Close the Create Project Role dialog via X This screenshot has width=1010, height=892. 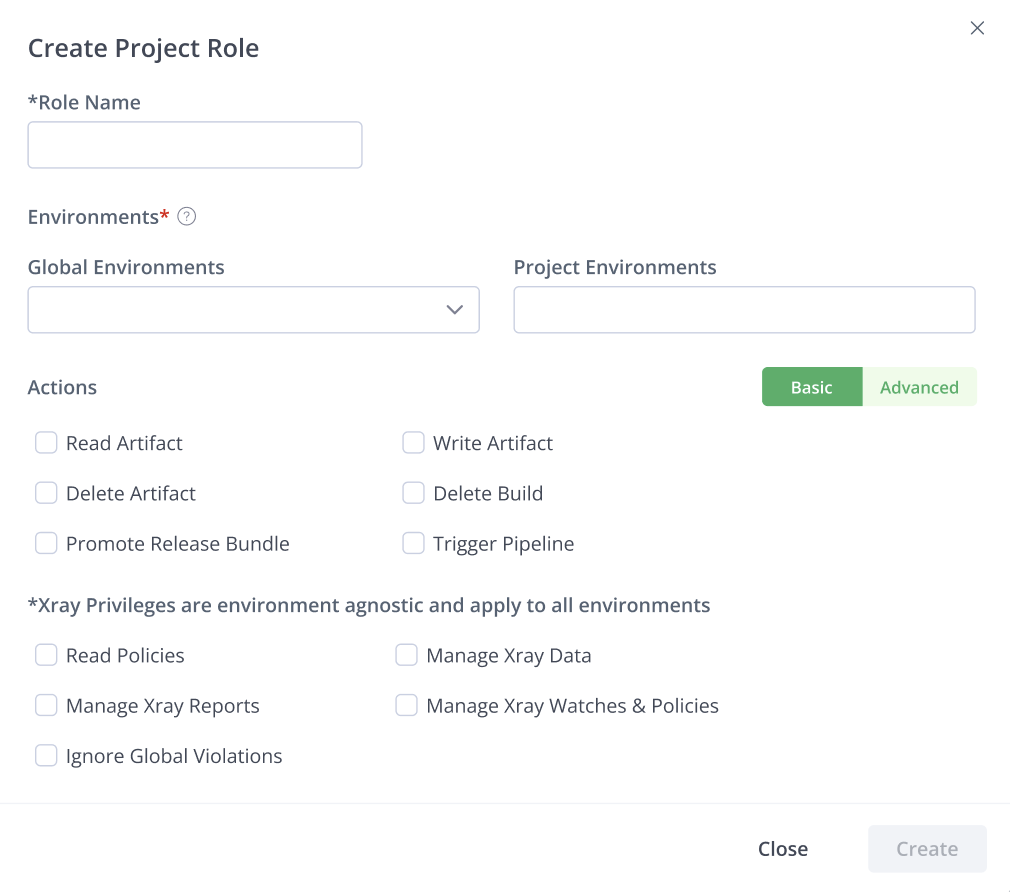coord(977,28)
